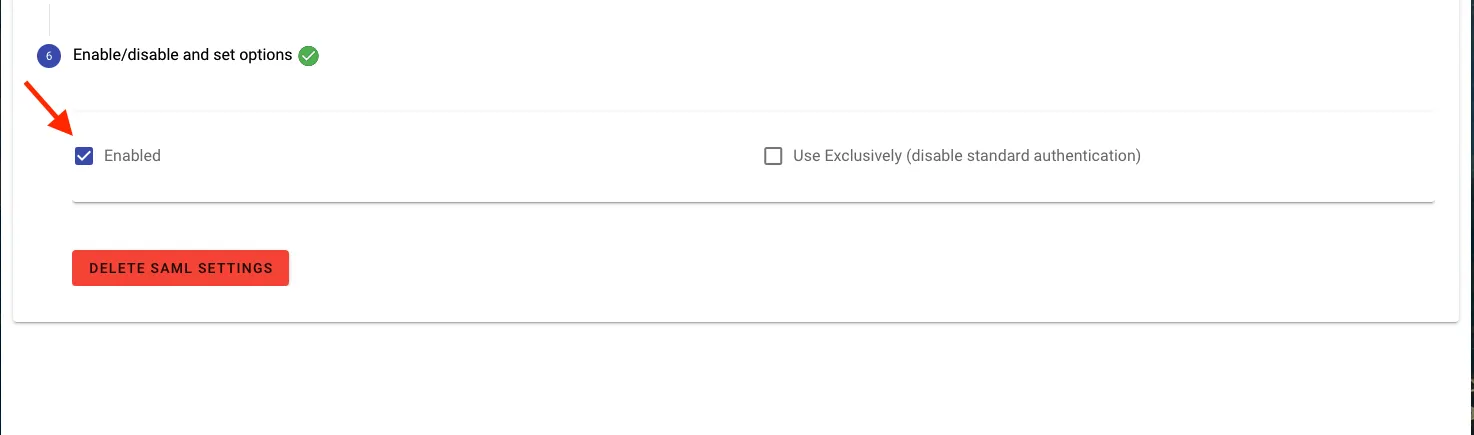
Task: Click the green checkmark status icon
Action: (x=309, y=56)
